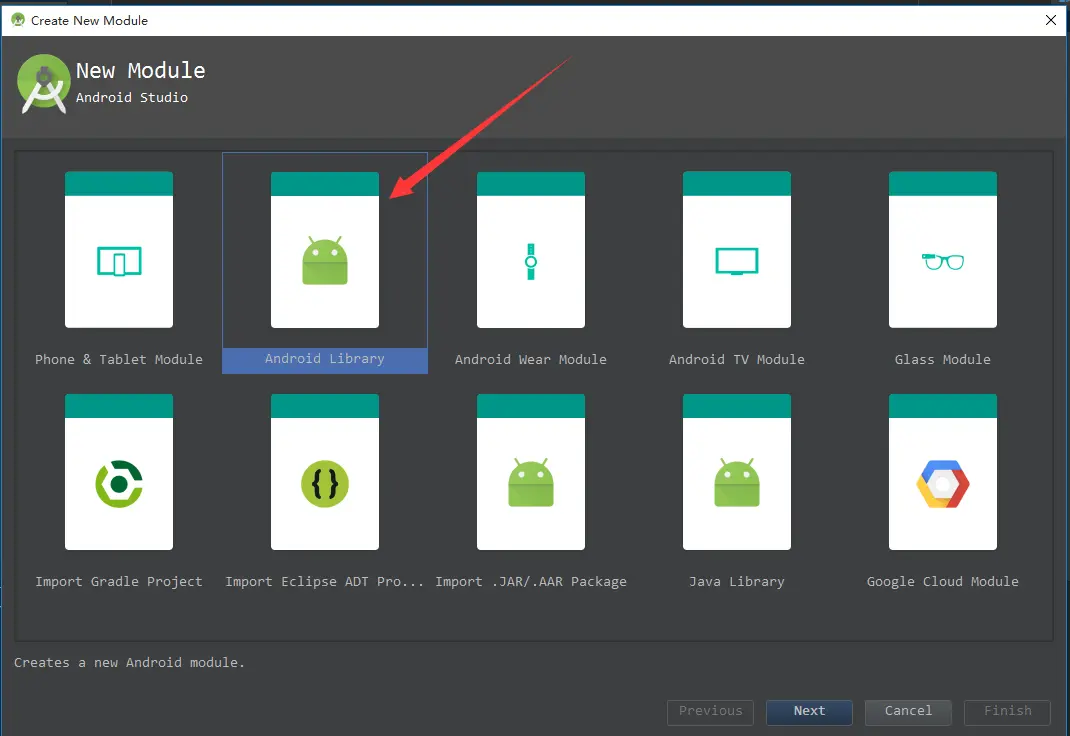Click the 'Google Cloud Module' label

point(943,582)
